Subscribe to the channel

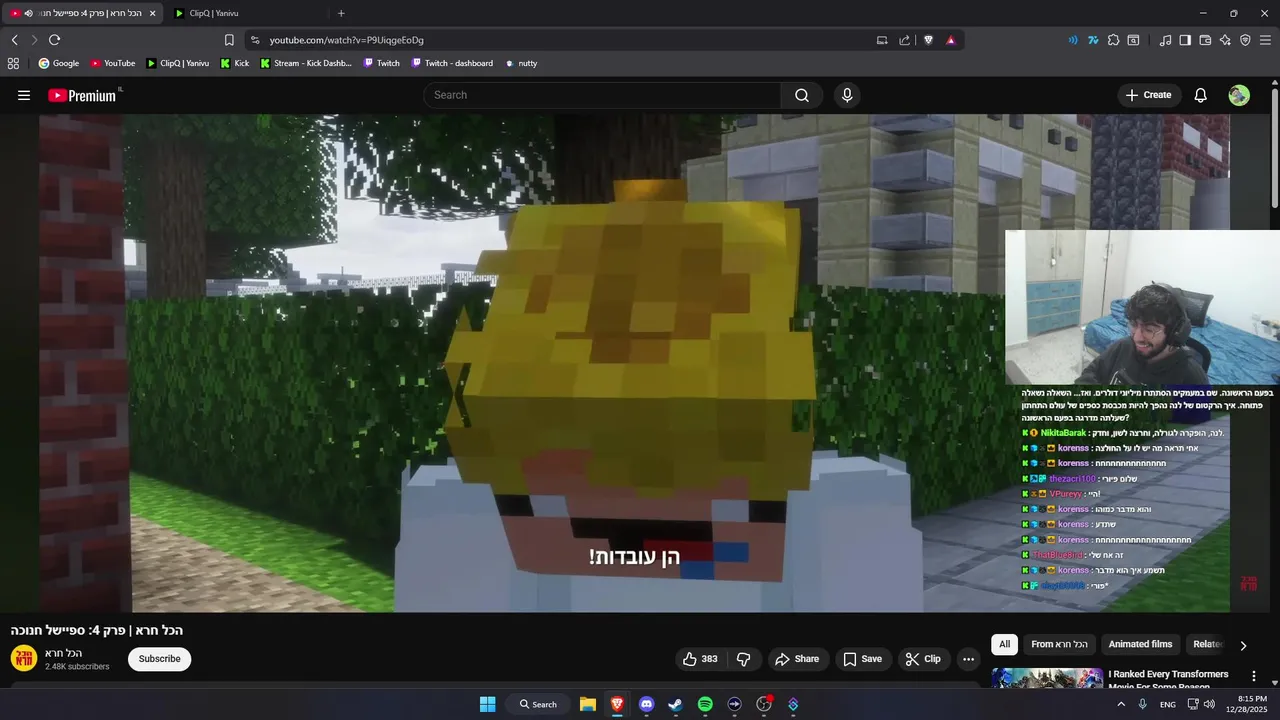point(159,659)
